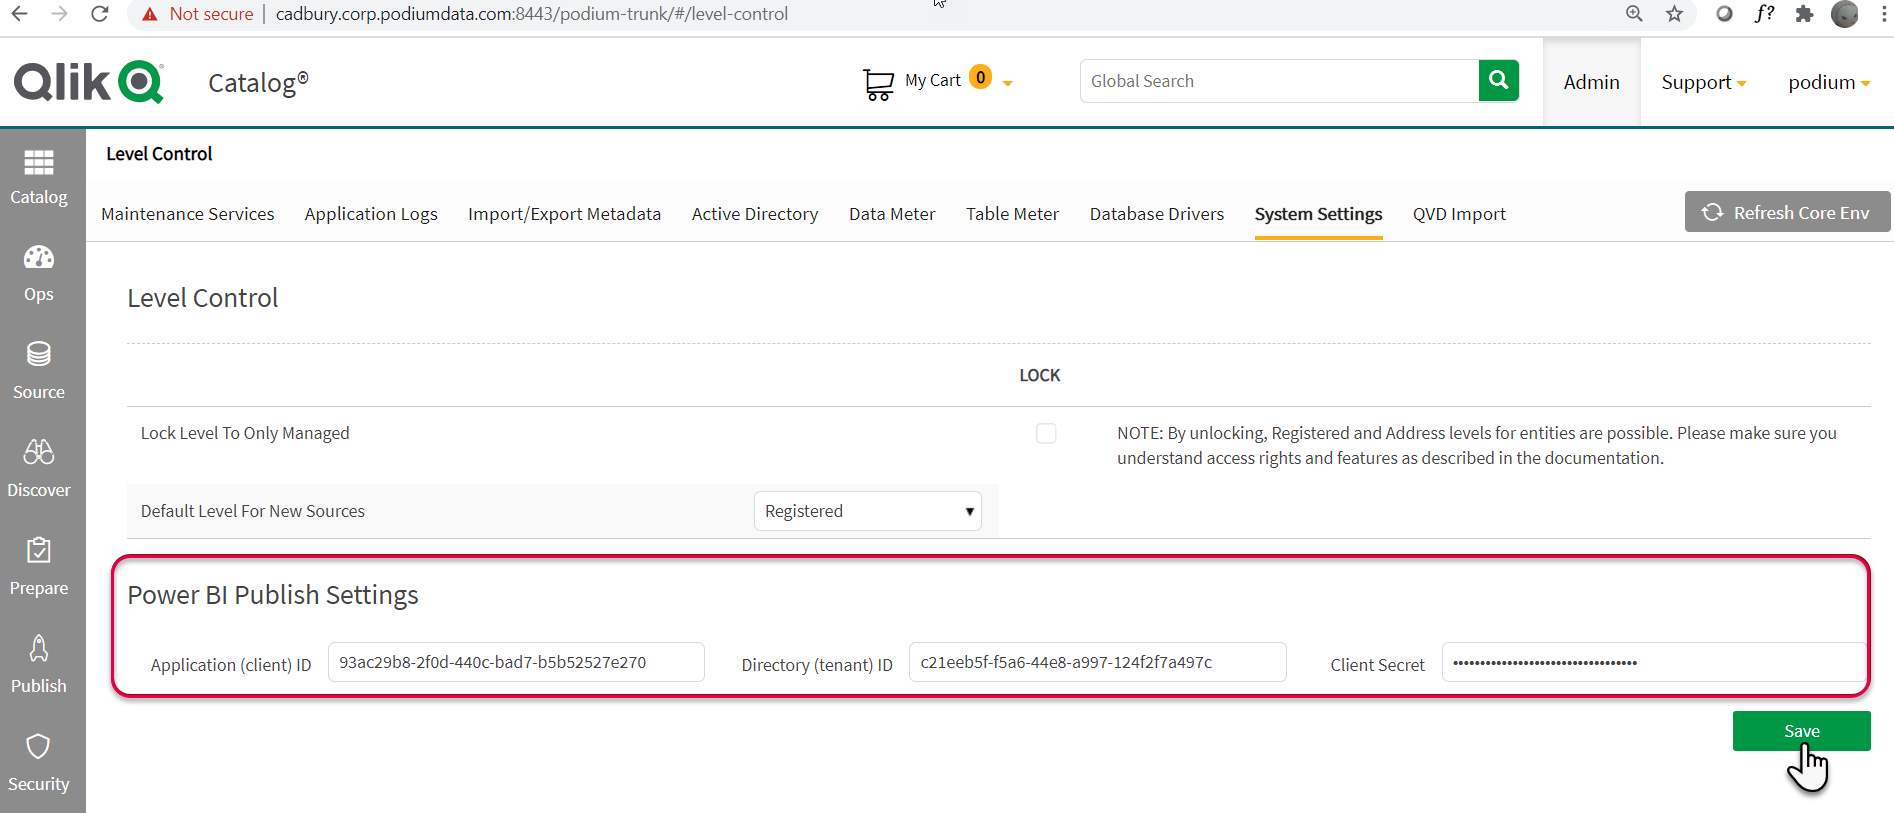The width and height of the screenshot is (1894, 813).
Task: Expand the Support menu
Action: coord(1703,83)
